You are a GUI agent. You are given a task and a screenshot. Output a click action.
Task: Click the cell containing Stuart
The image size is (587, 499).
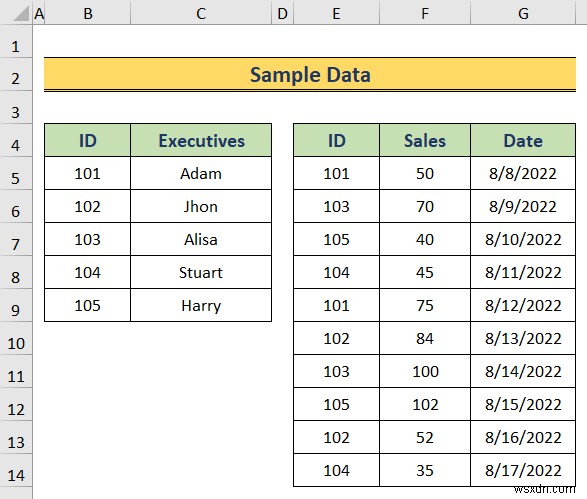tap(201, 272)
